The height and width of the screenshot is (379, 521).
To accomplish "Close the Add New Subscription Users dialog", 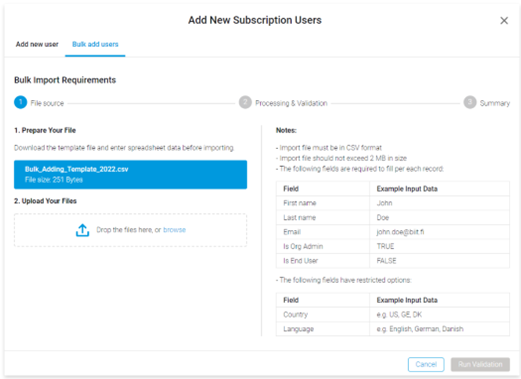I will tap(504, 21).
